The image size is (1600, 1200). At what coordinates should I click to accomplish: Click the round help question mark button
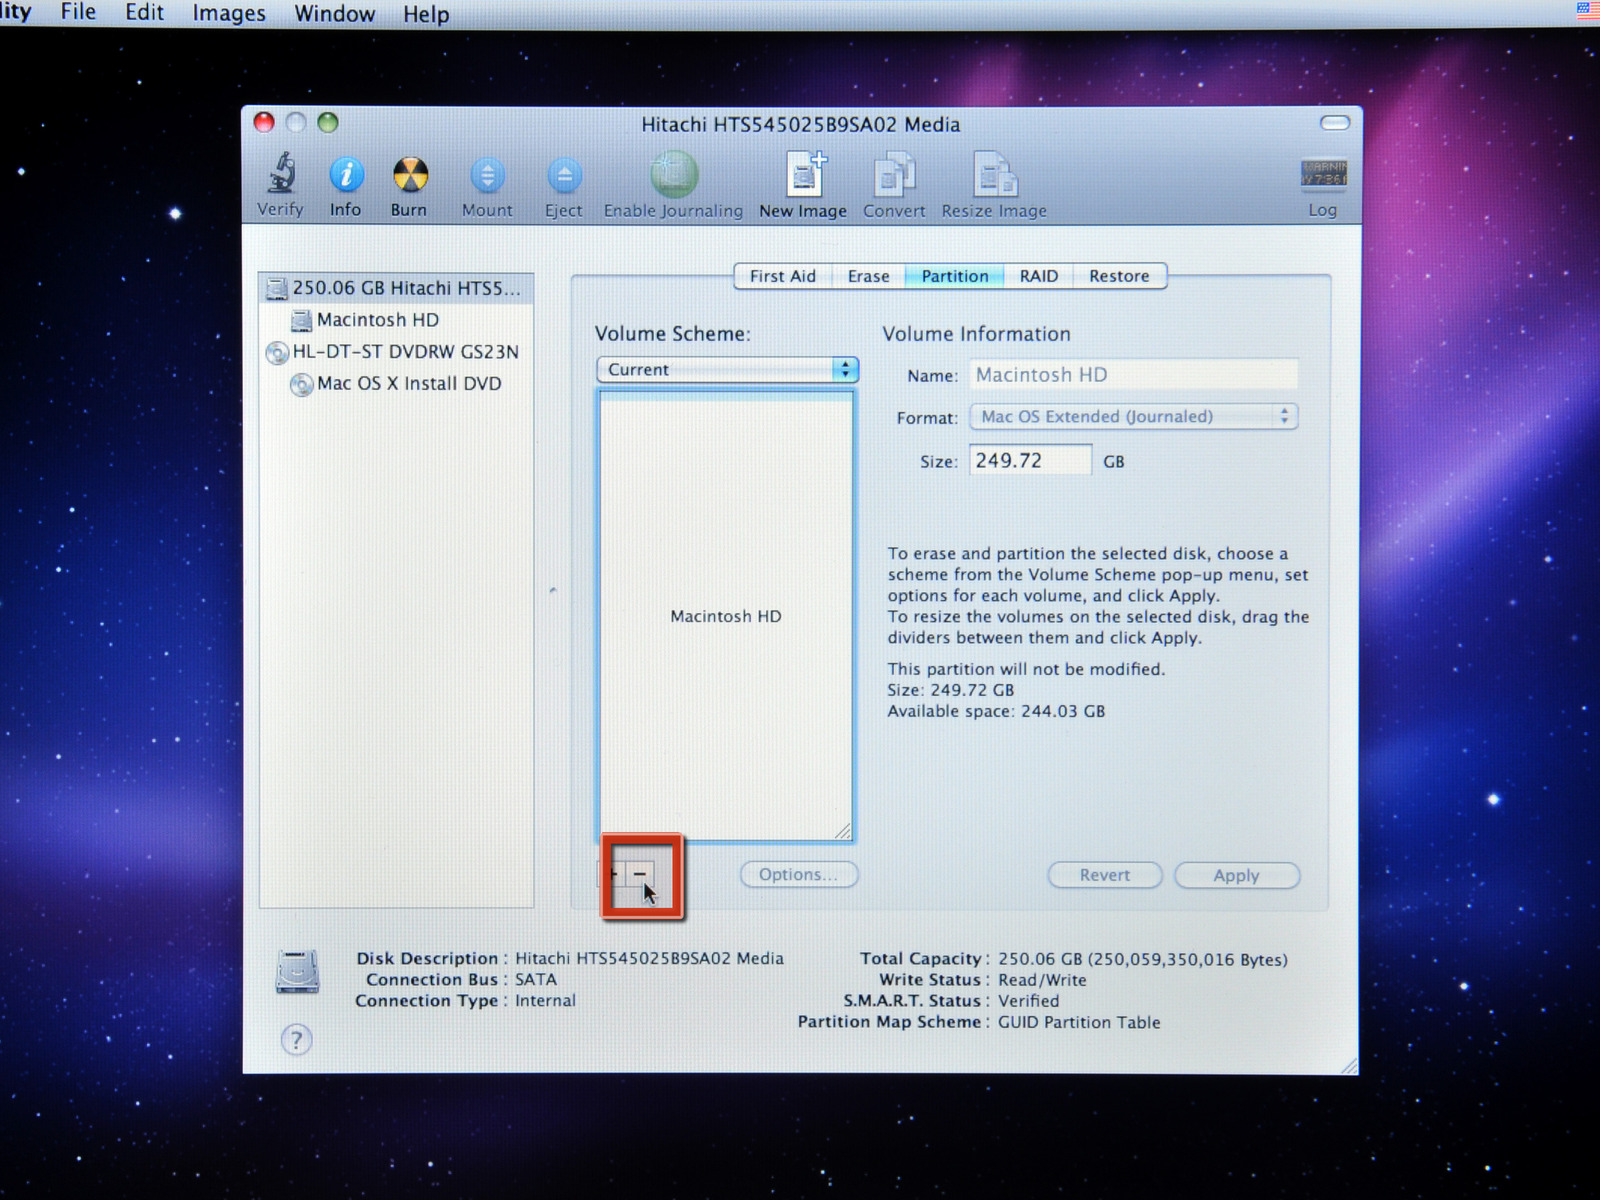click(x=296, y=1040)
